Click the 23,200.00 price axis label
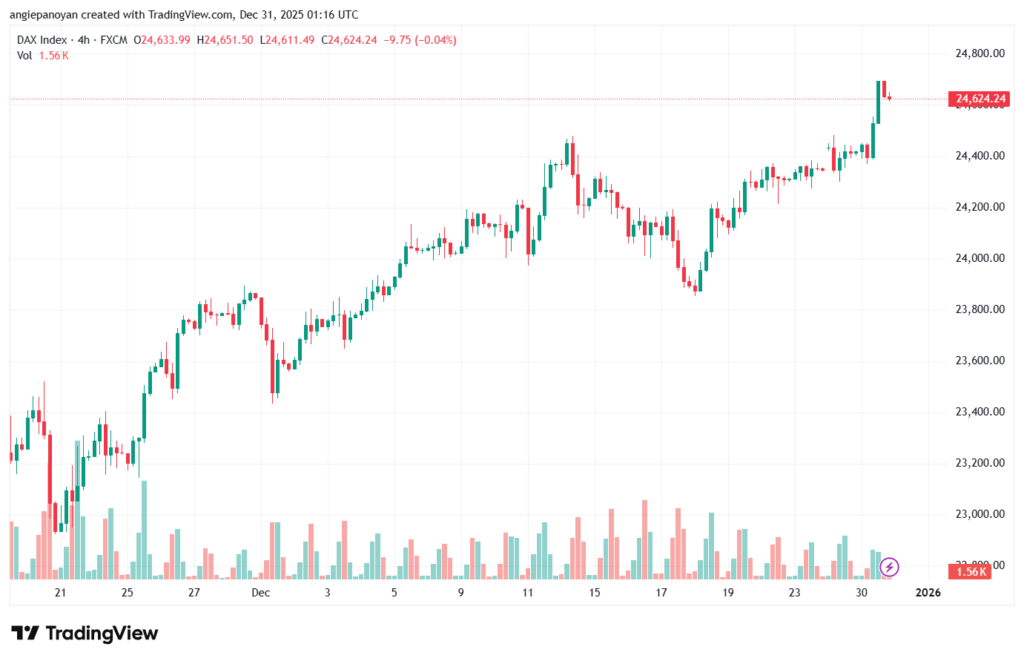The height and width of the screenshot is (661, 1024). click(x=980, y=463)
